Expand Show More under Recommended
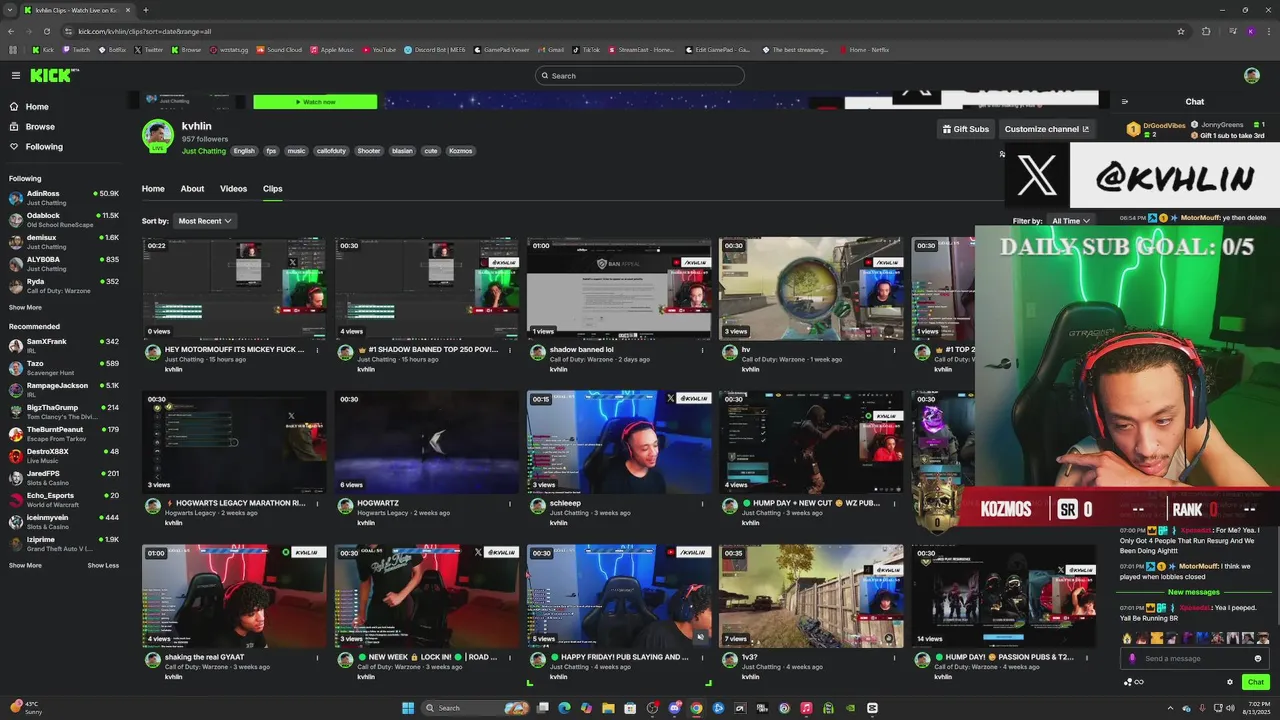Image resolution: width=1280 pixels, height=720 pixels. coord(25,566)
